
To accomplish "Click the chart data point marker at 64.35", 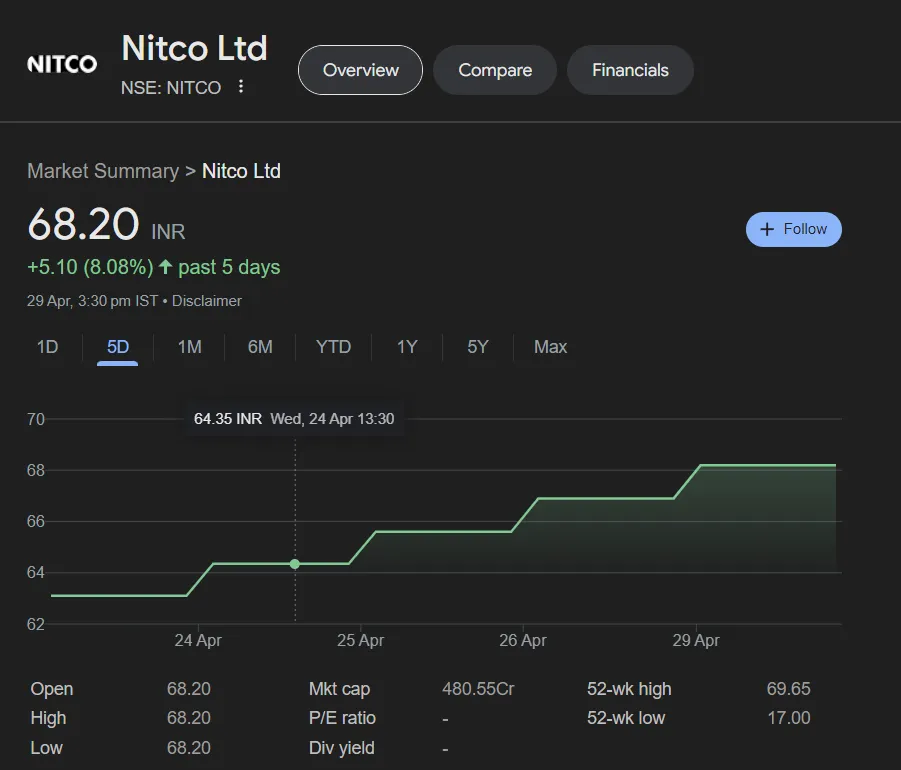I will point(295,564).
